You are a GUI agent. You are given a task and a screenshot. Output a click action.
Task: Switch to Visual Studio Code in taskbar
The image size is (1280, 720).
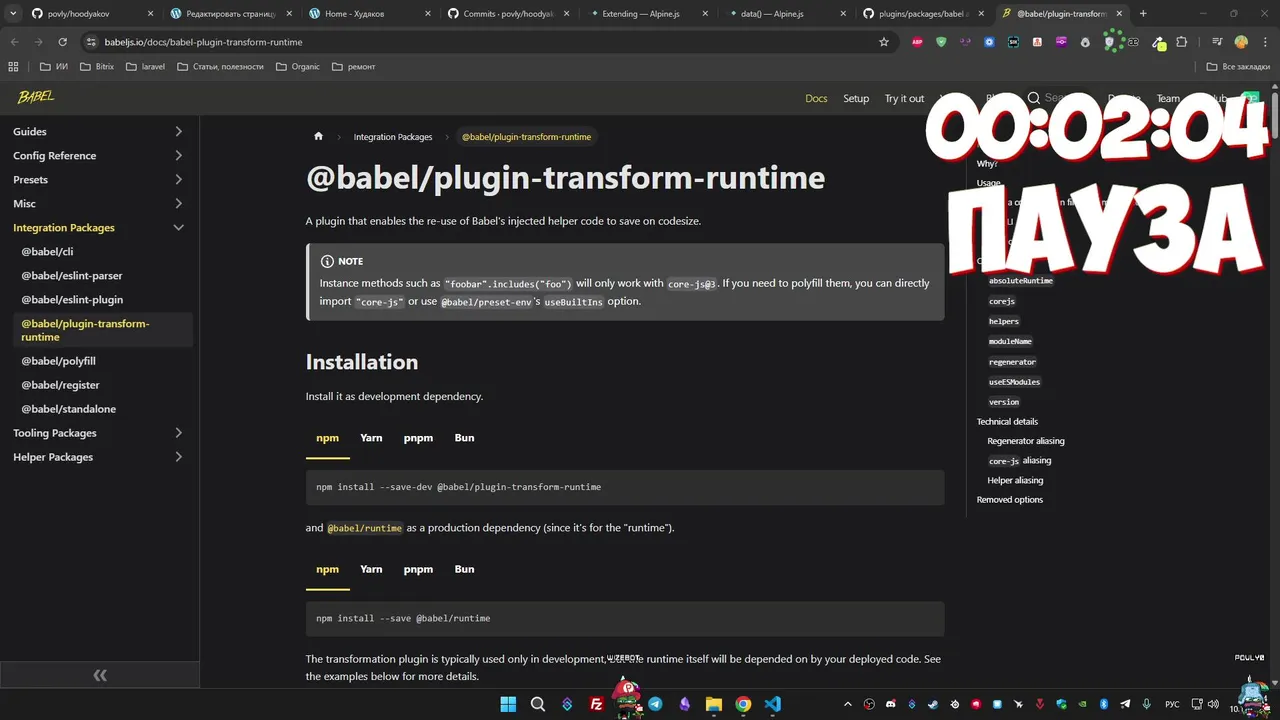pyautogui.click(x=772, y=704)
